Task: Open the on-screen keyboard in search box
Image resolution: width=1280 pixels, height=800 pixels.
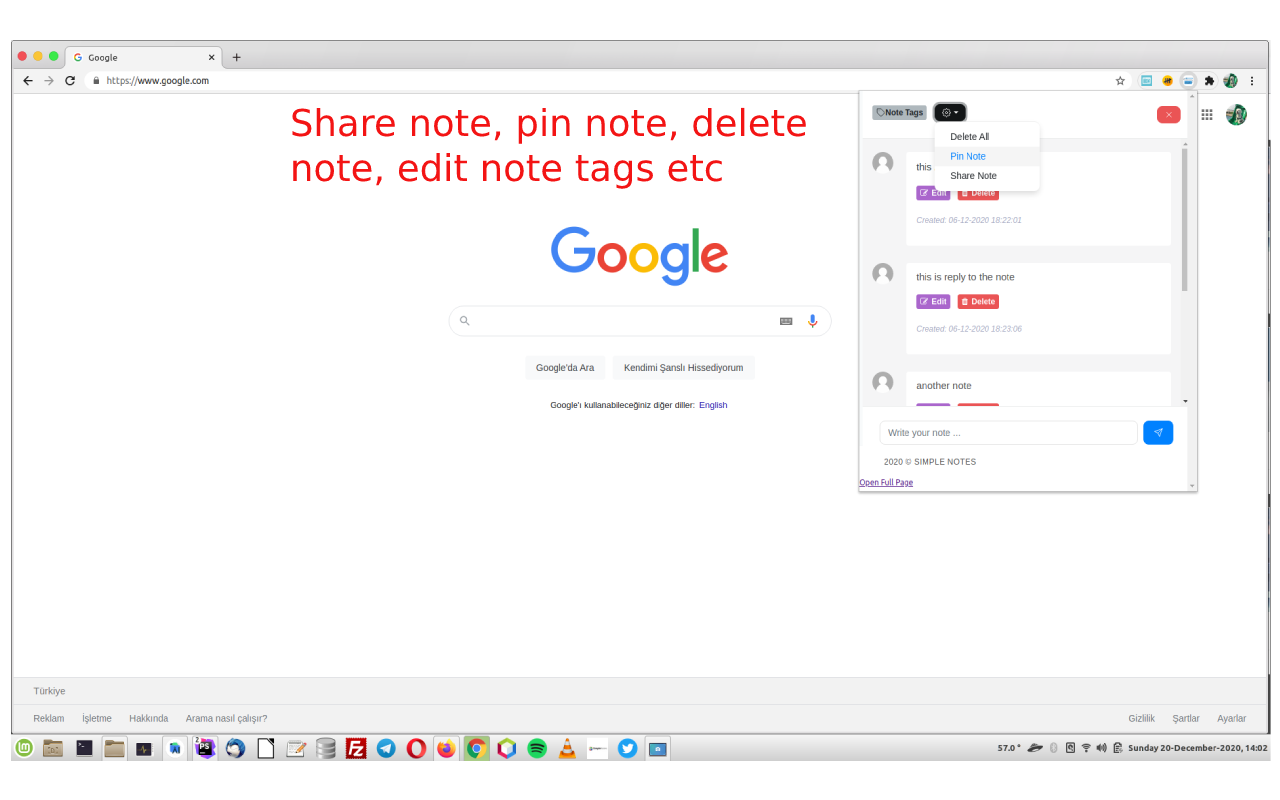Action: click(786, 321)
